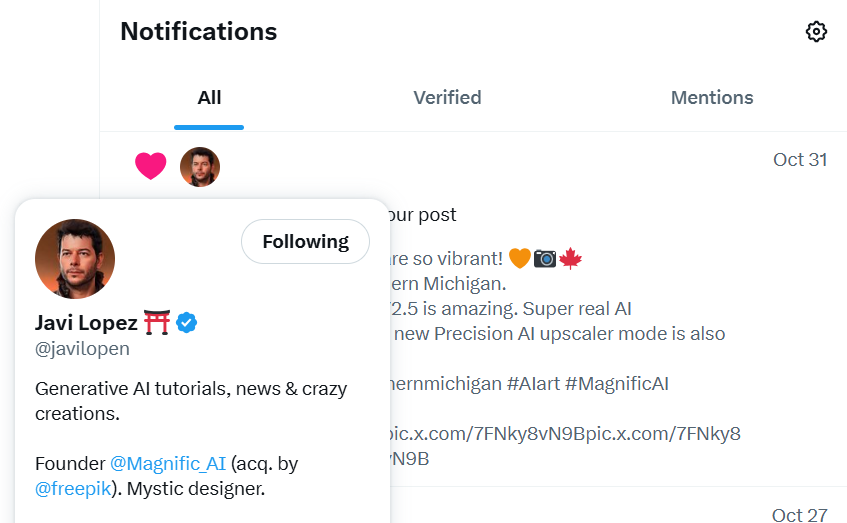Click the Oct 31 notification timestamp

[x=800, y=160]
